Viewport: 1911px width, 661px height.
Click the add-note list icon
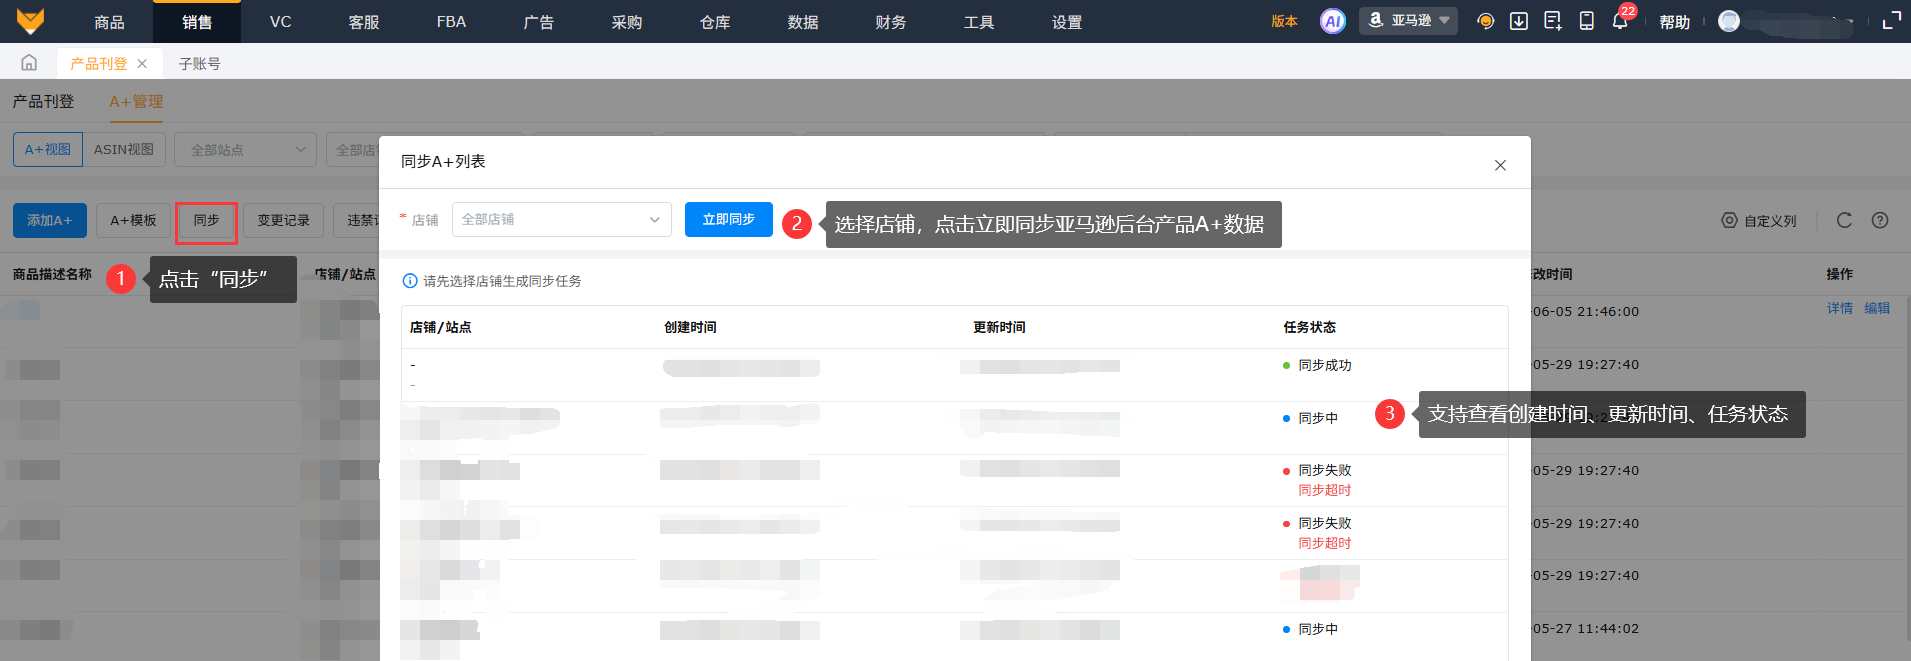tap(1552, 21)
